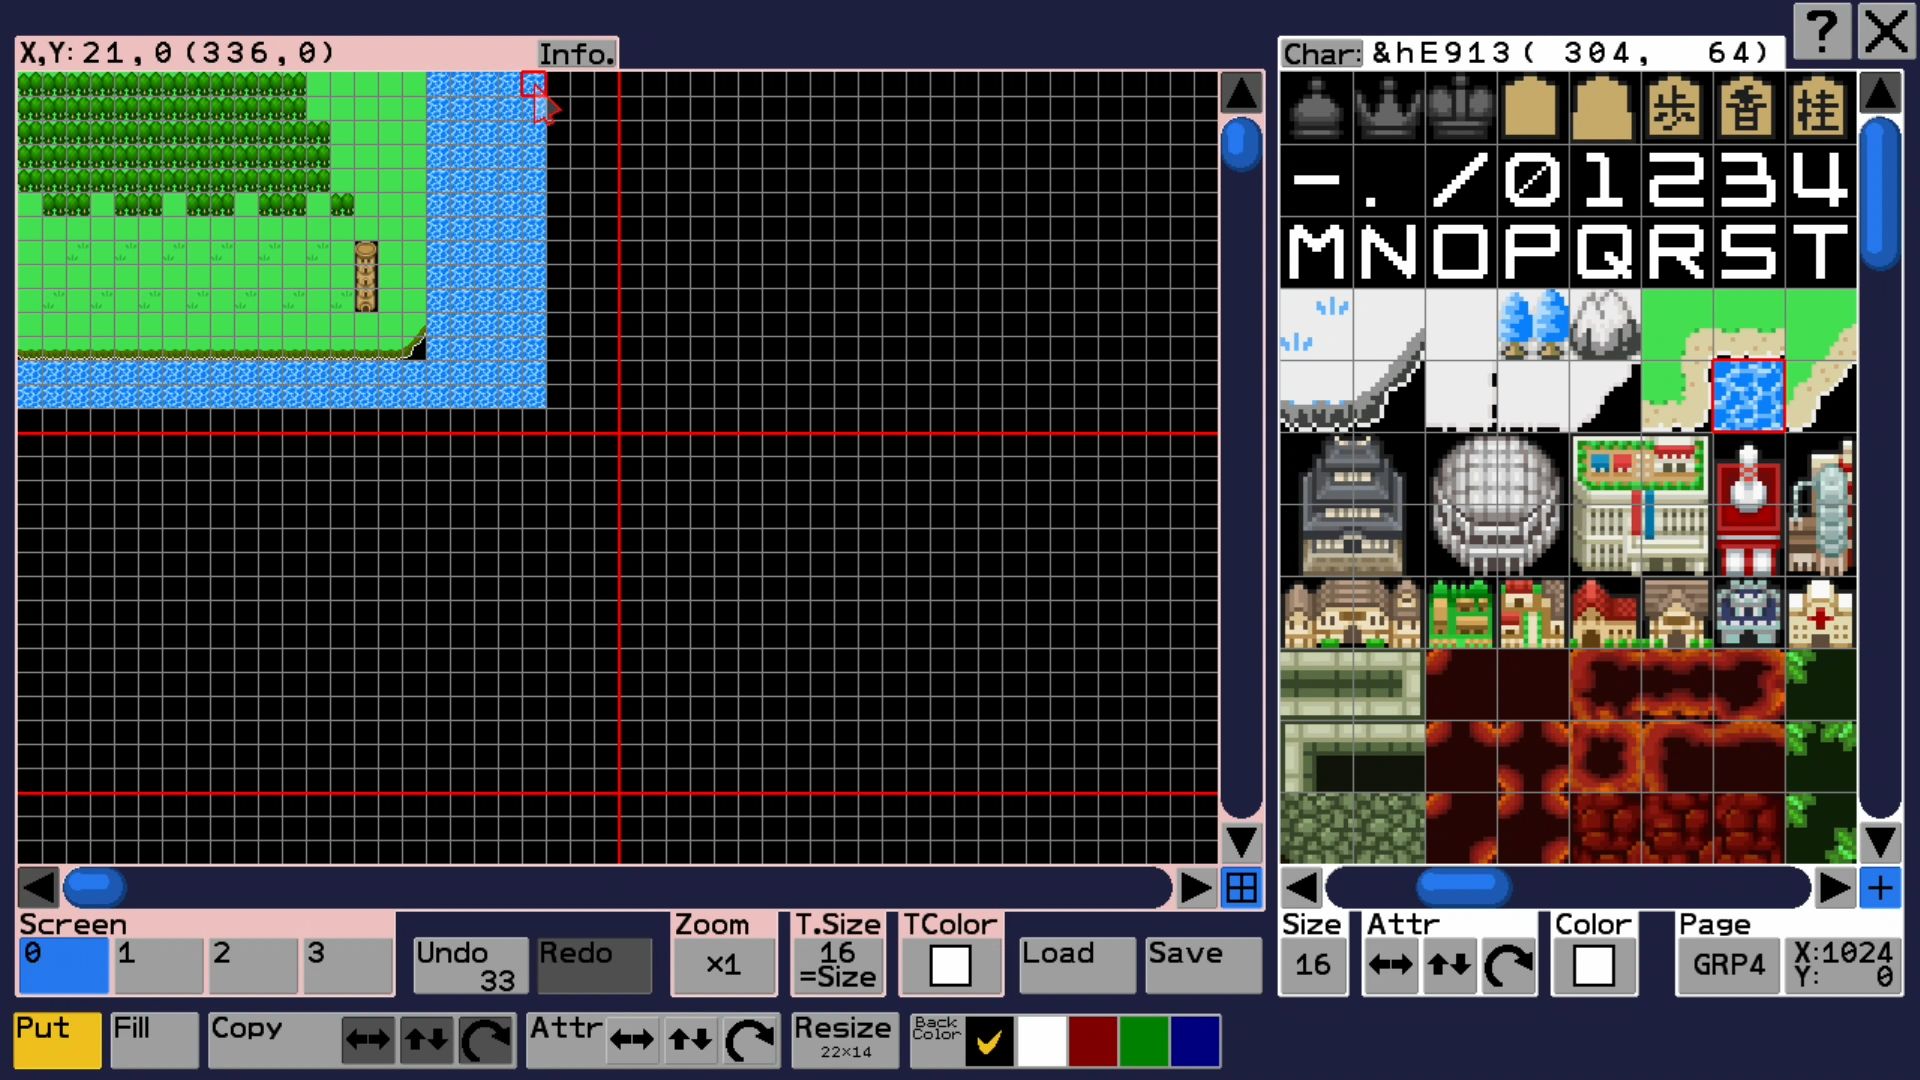This screenshot has height=1080, width=1920.
Task: Click the palette horizontal scrollbar thumb
Action: pos(1463,887)
